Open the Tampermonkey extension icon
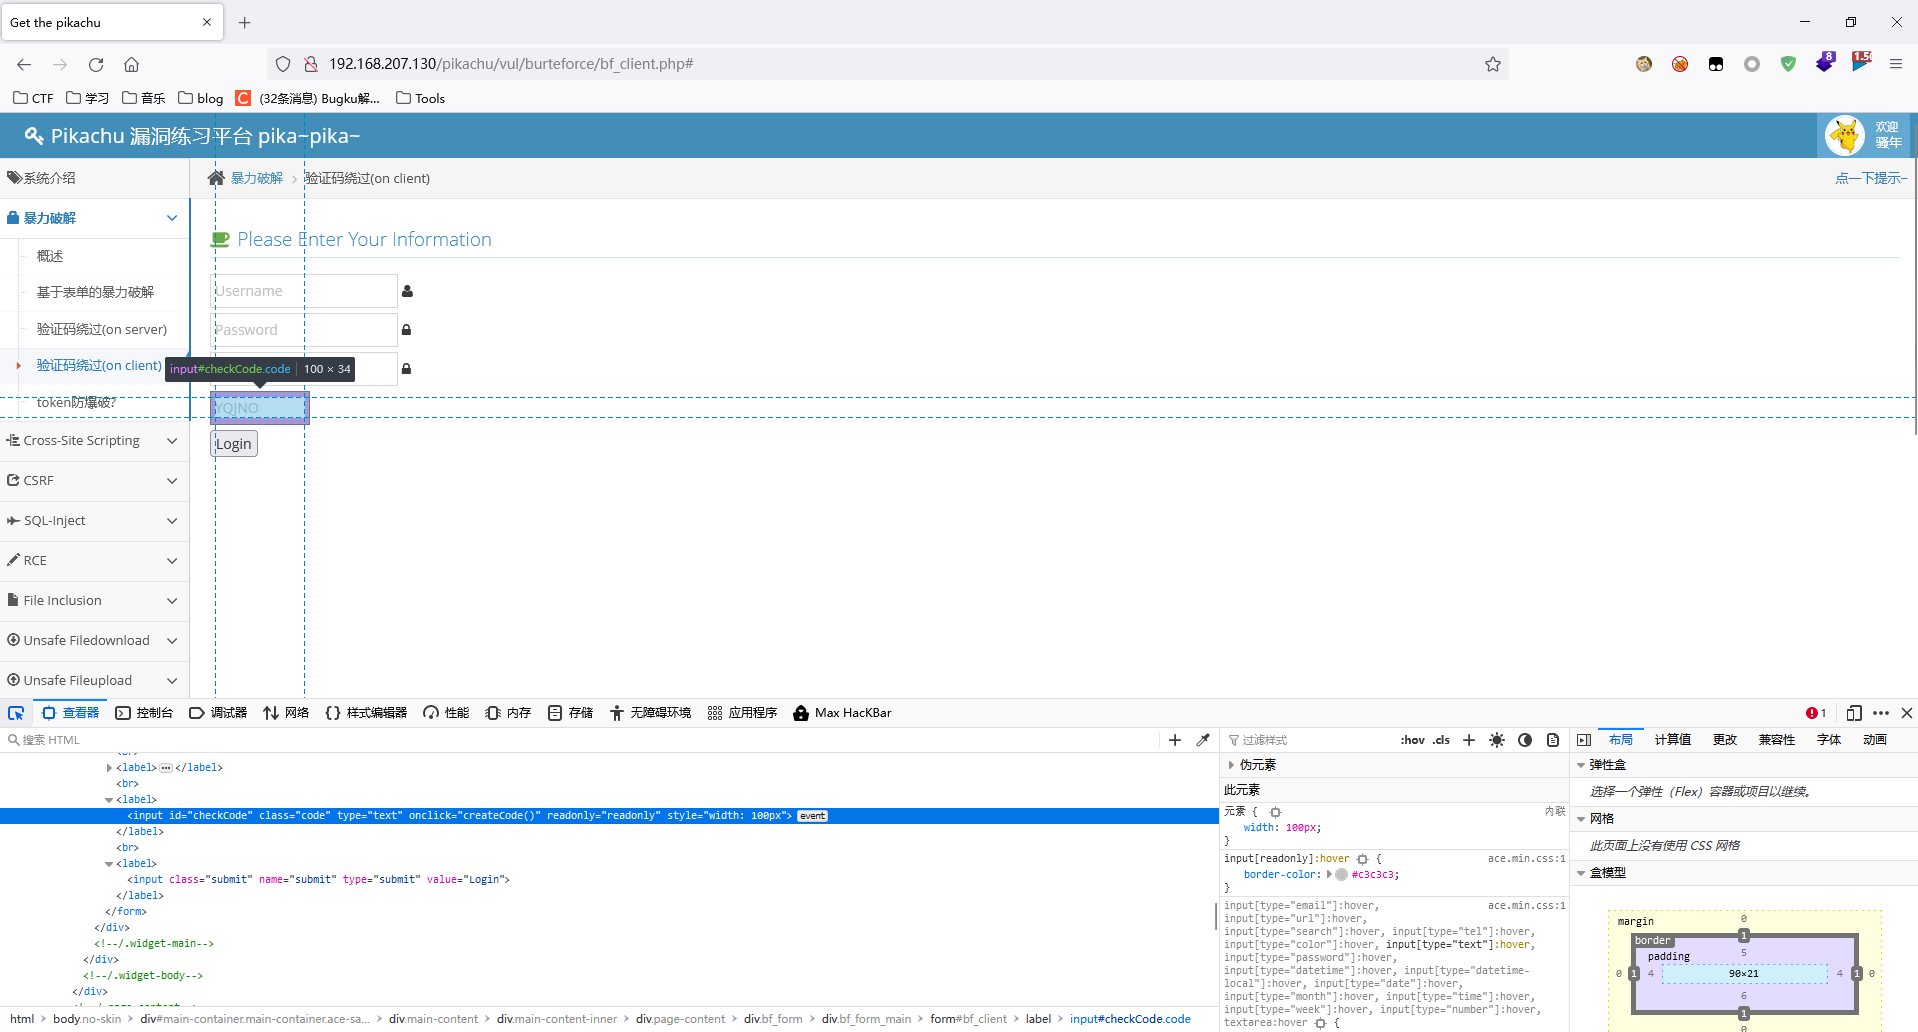The height and width of the screenshot is (1032, 1918). pos(1716,64)
